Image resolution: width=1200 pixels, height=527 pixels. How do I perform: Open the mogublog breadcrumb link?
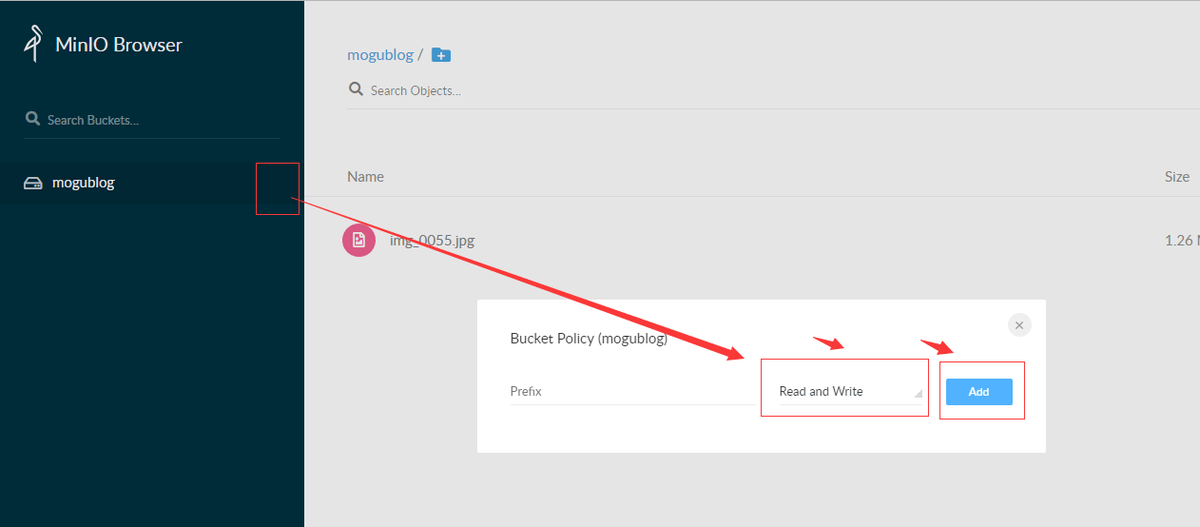click(380, 55)
